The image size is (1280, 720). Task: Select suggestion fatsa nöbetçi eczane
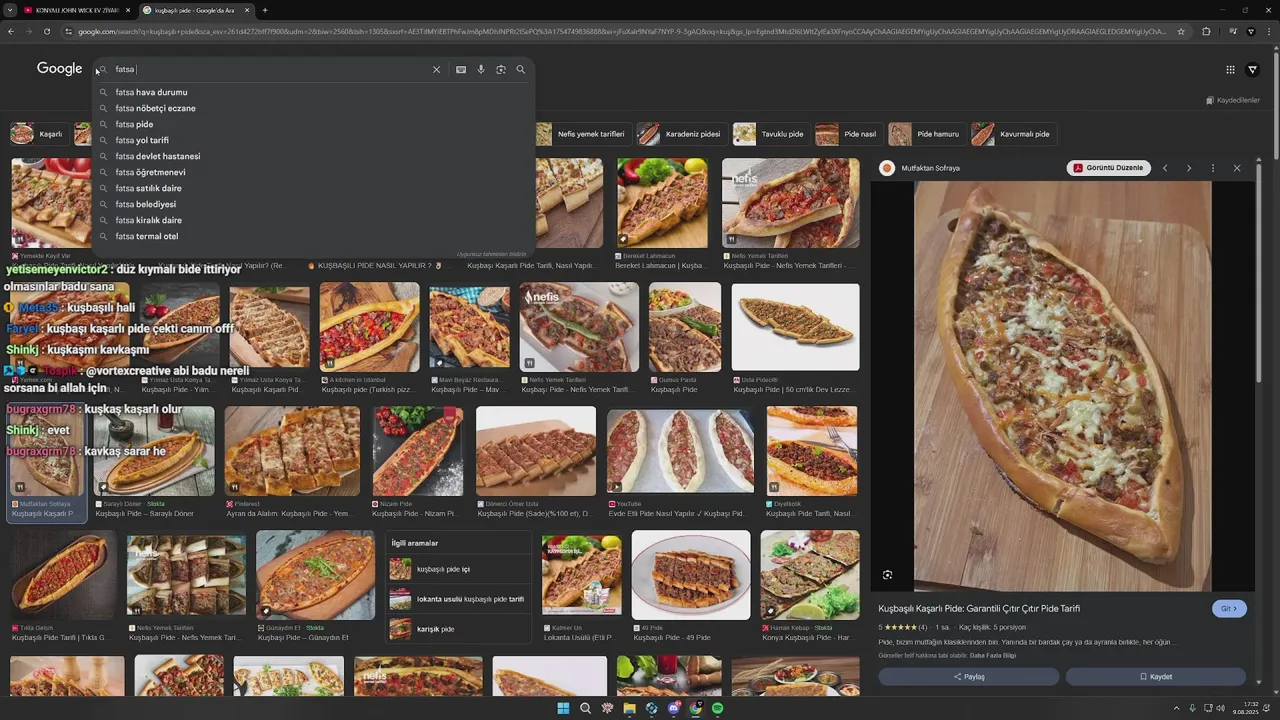(x=315, y=108)
